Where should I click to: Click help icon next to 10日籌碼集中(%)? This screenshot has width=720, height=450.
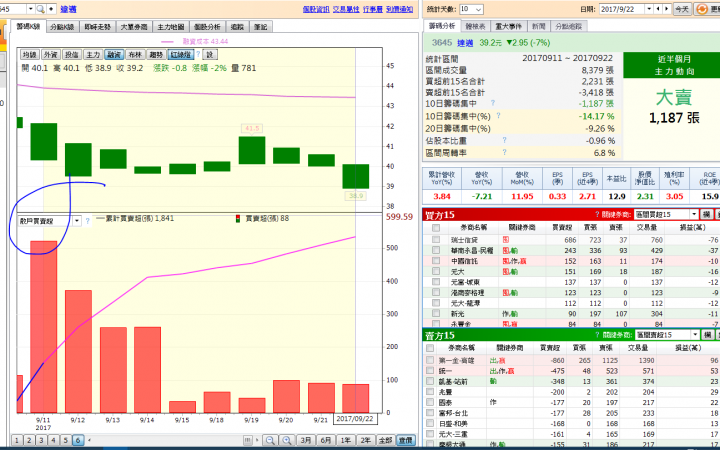coord(498,116)
